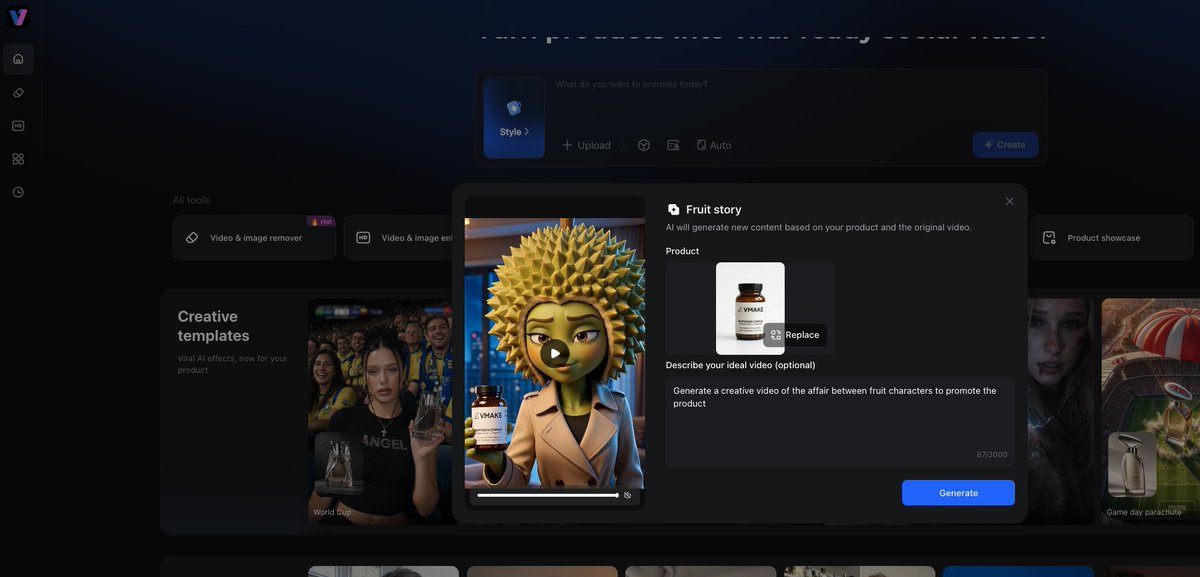Mute the preview video sound
The width and height of the screenshot is (1200, 577).
point(627,495)
